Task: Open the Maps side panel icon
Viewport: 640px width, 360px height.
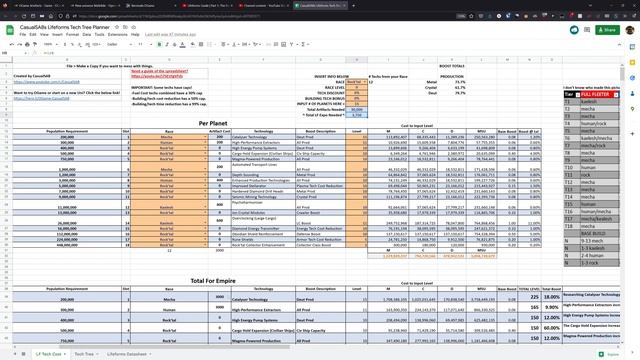Action: pos(632,109)
